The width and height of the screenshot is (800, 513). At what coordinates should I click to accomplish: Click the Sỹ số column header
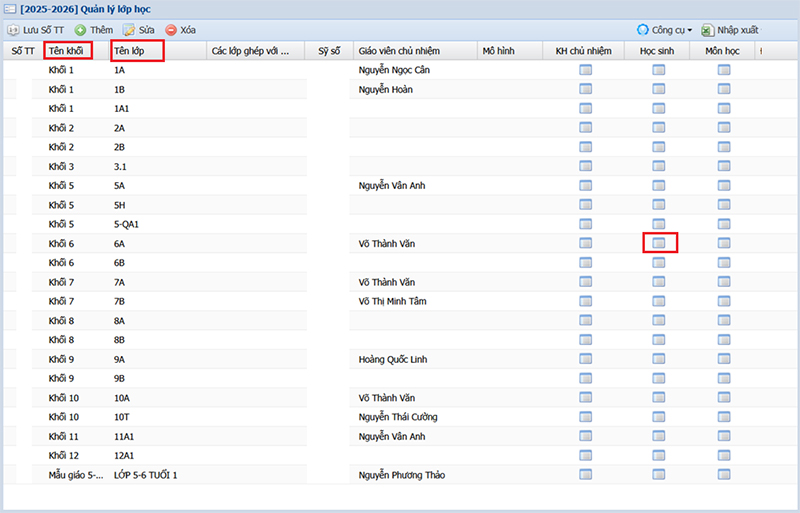coord(329,51)
